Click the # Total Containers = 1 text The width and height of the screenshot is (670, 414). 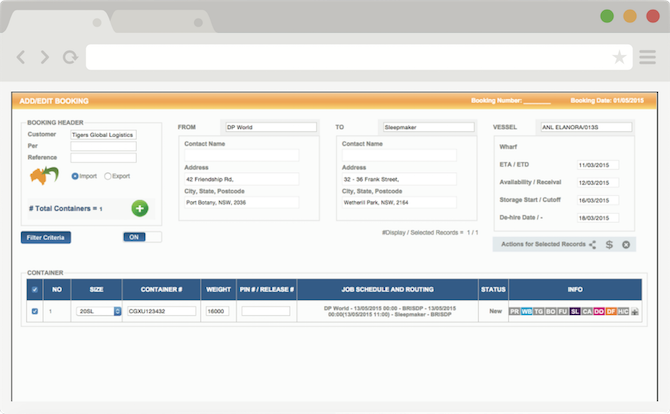[x=65, y=208]
